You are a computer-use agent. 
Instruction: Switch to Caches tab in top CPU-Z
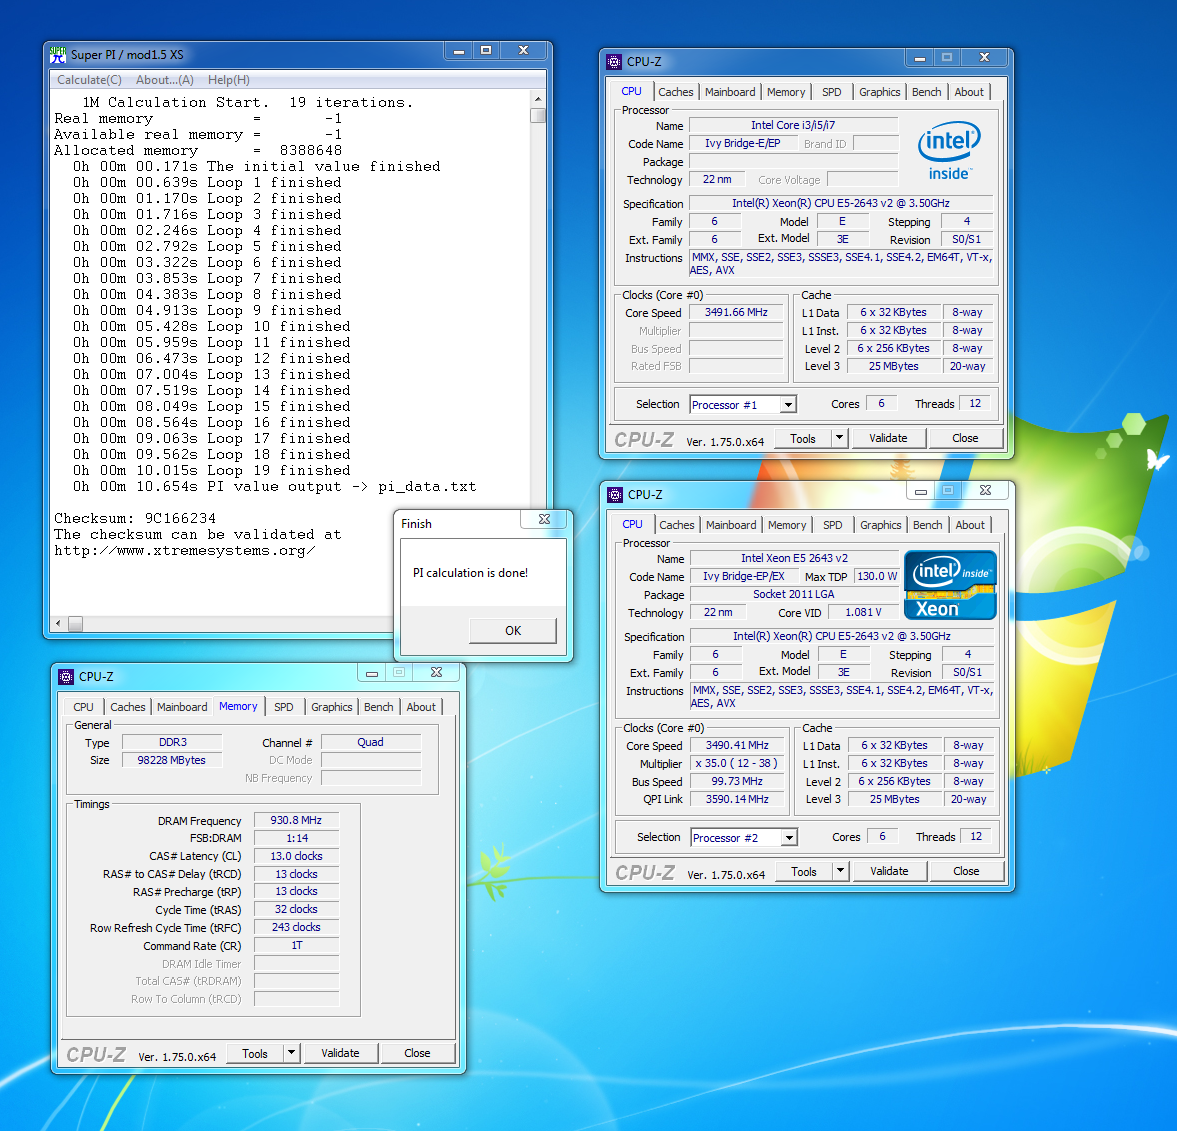pos(676,92)
